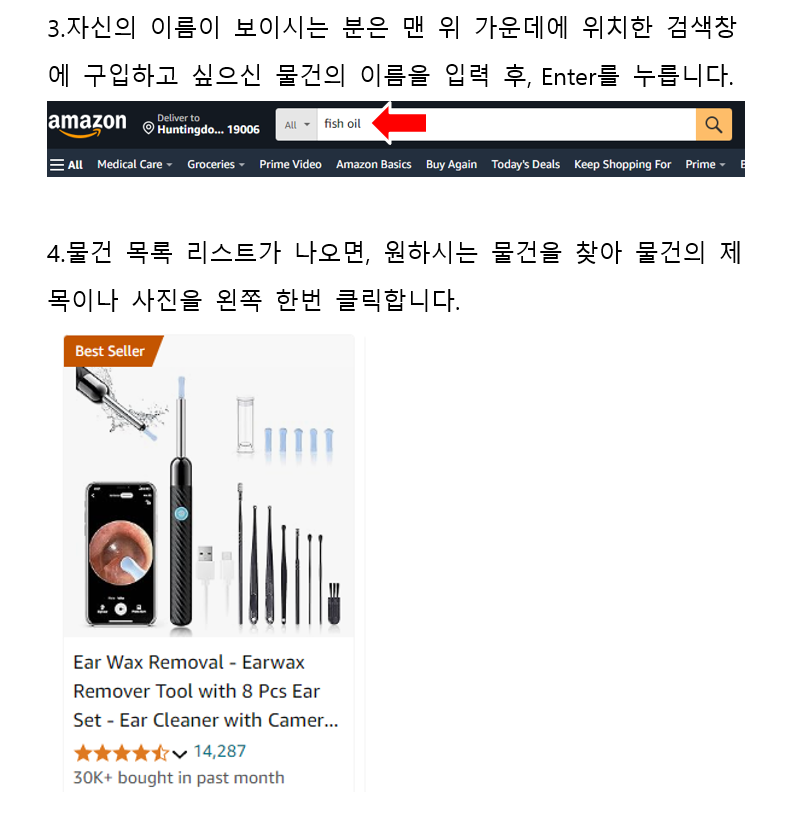This screenshot has height=832, width=791.
Task: Open the hamburger All menu icon
Action: (57, 164)
